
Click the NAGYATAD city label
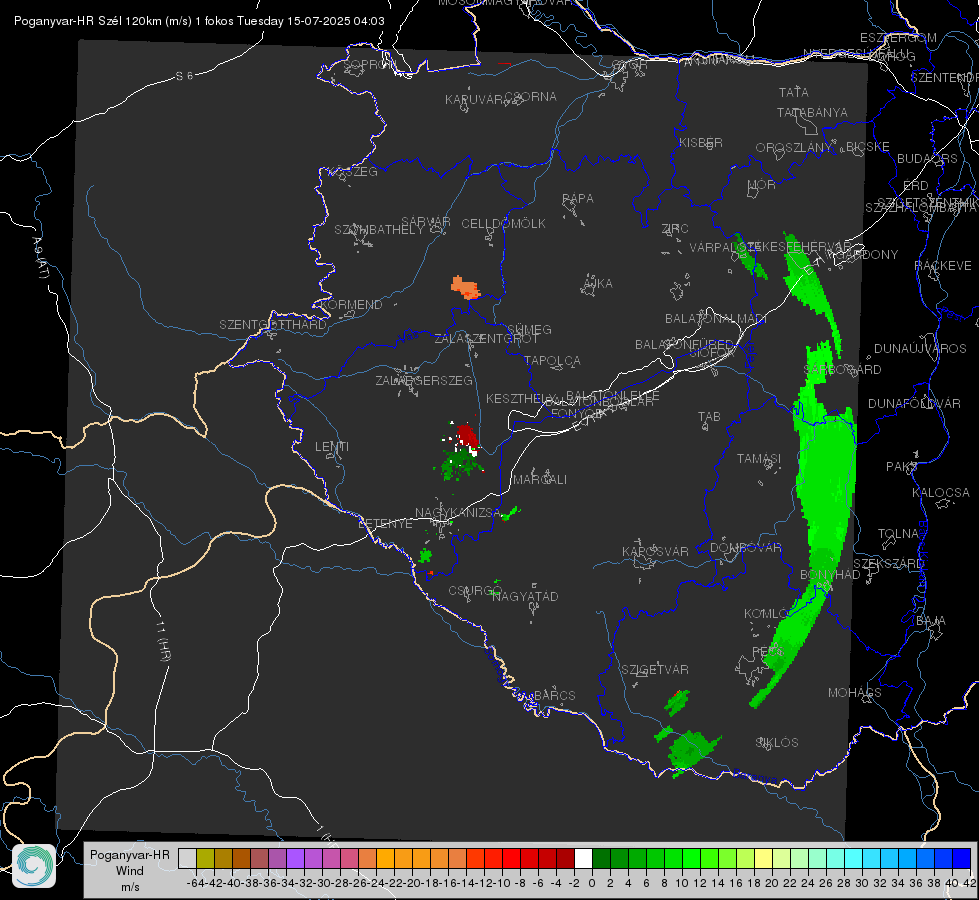pyautogui.click(x=525, y=596)
